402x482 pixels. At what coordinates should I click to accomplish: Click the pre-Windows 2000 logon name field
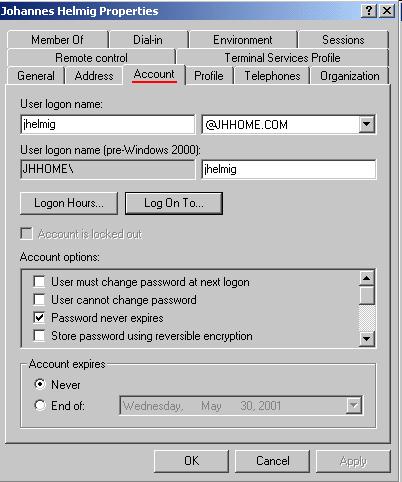[x=289, y=169]
